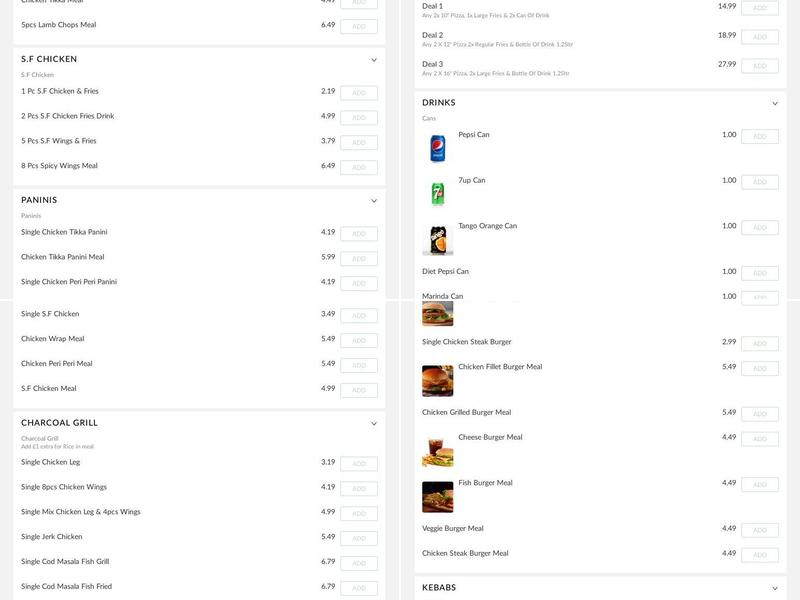The image size is (800, 600).
Task: Select the Chicken Wrap Meal item name
Action: click(x=53, y=339)
